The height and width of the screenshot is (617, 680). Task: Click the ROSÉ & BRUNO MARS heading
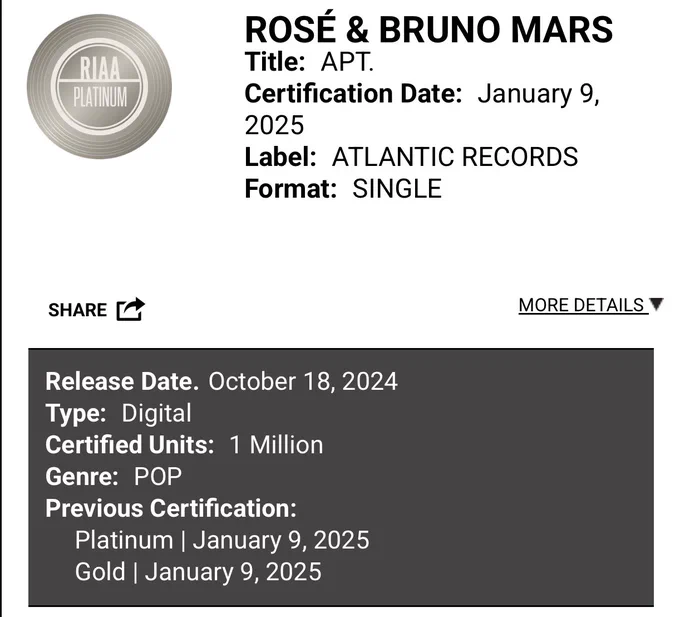[429, 29]
